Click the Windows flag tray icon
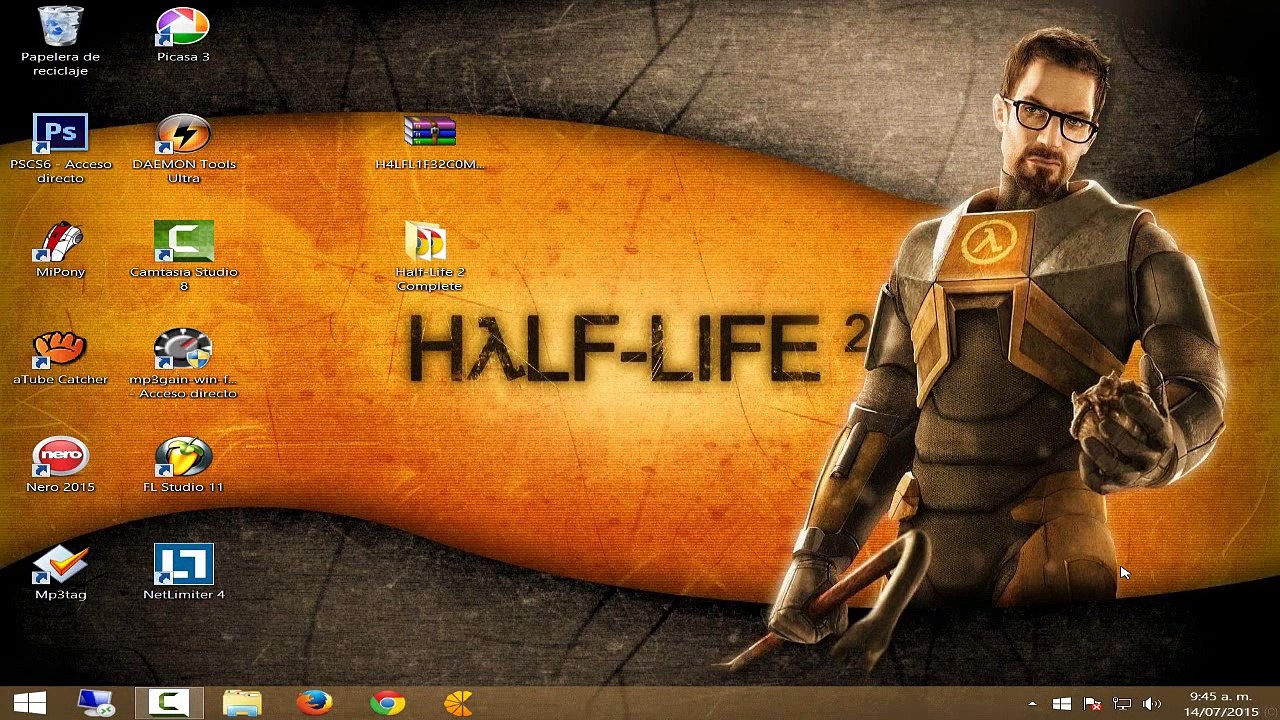1280x720 pixels. click(1062, 704)
